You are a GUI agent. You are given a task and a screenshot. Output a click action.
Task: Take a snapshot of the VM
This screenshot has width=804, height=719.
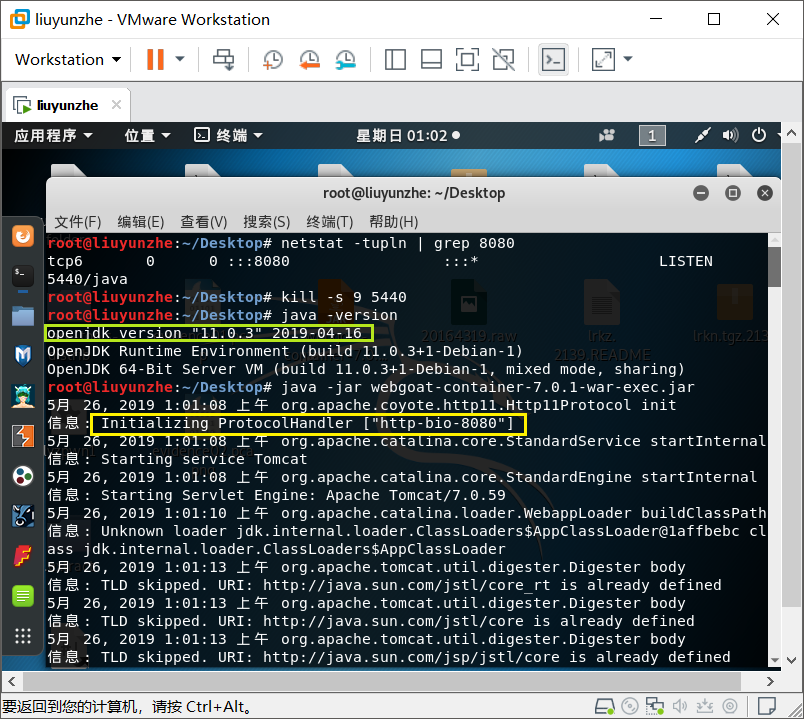(273, 59)
